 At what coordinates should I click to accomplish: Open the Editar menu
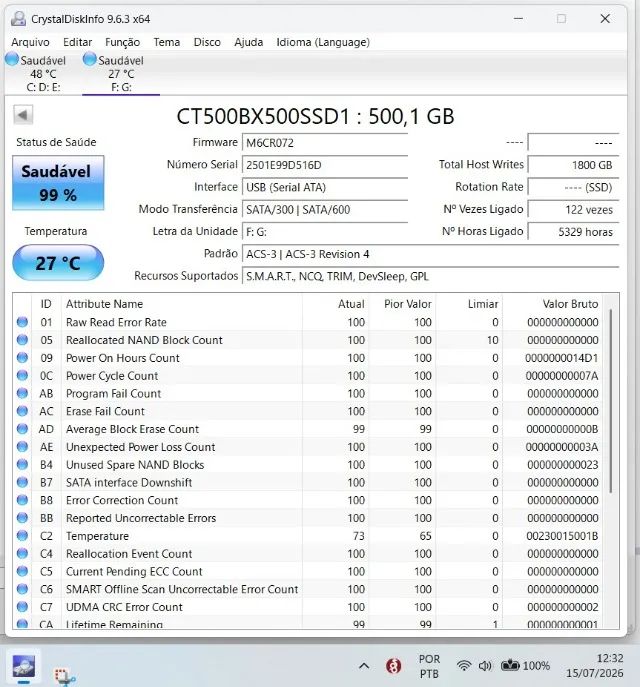point(78,42)
